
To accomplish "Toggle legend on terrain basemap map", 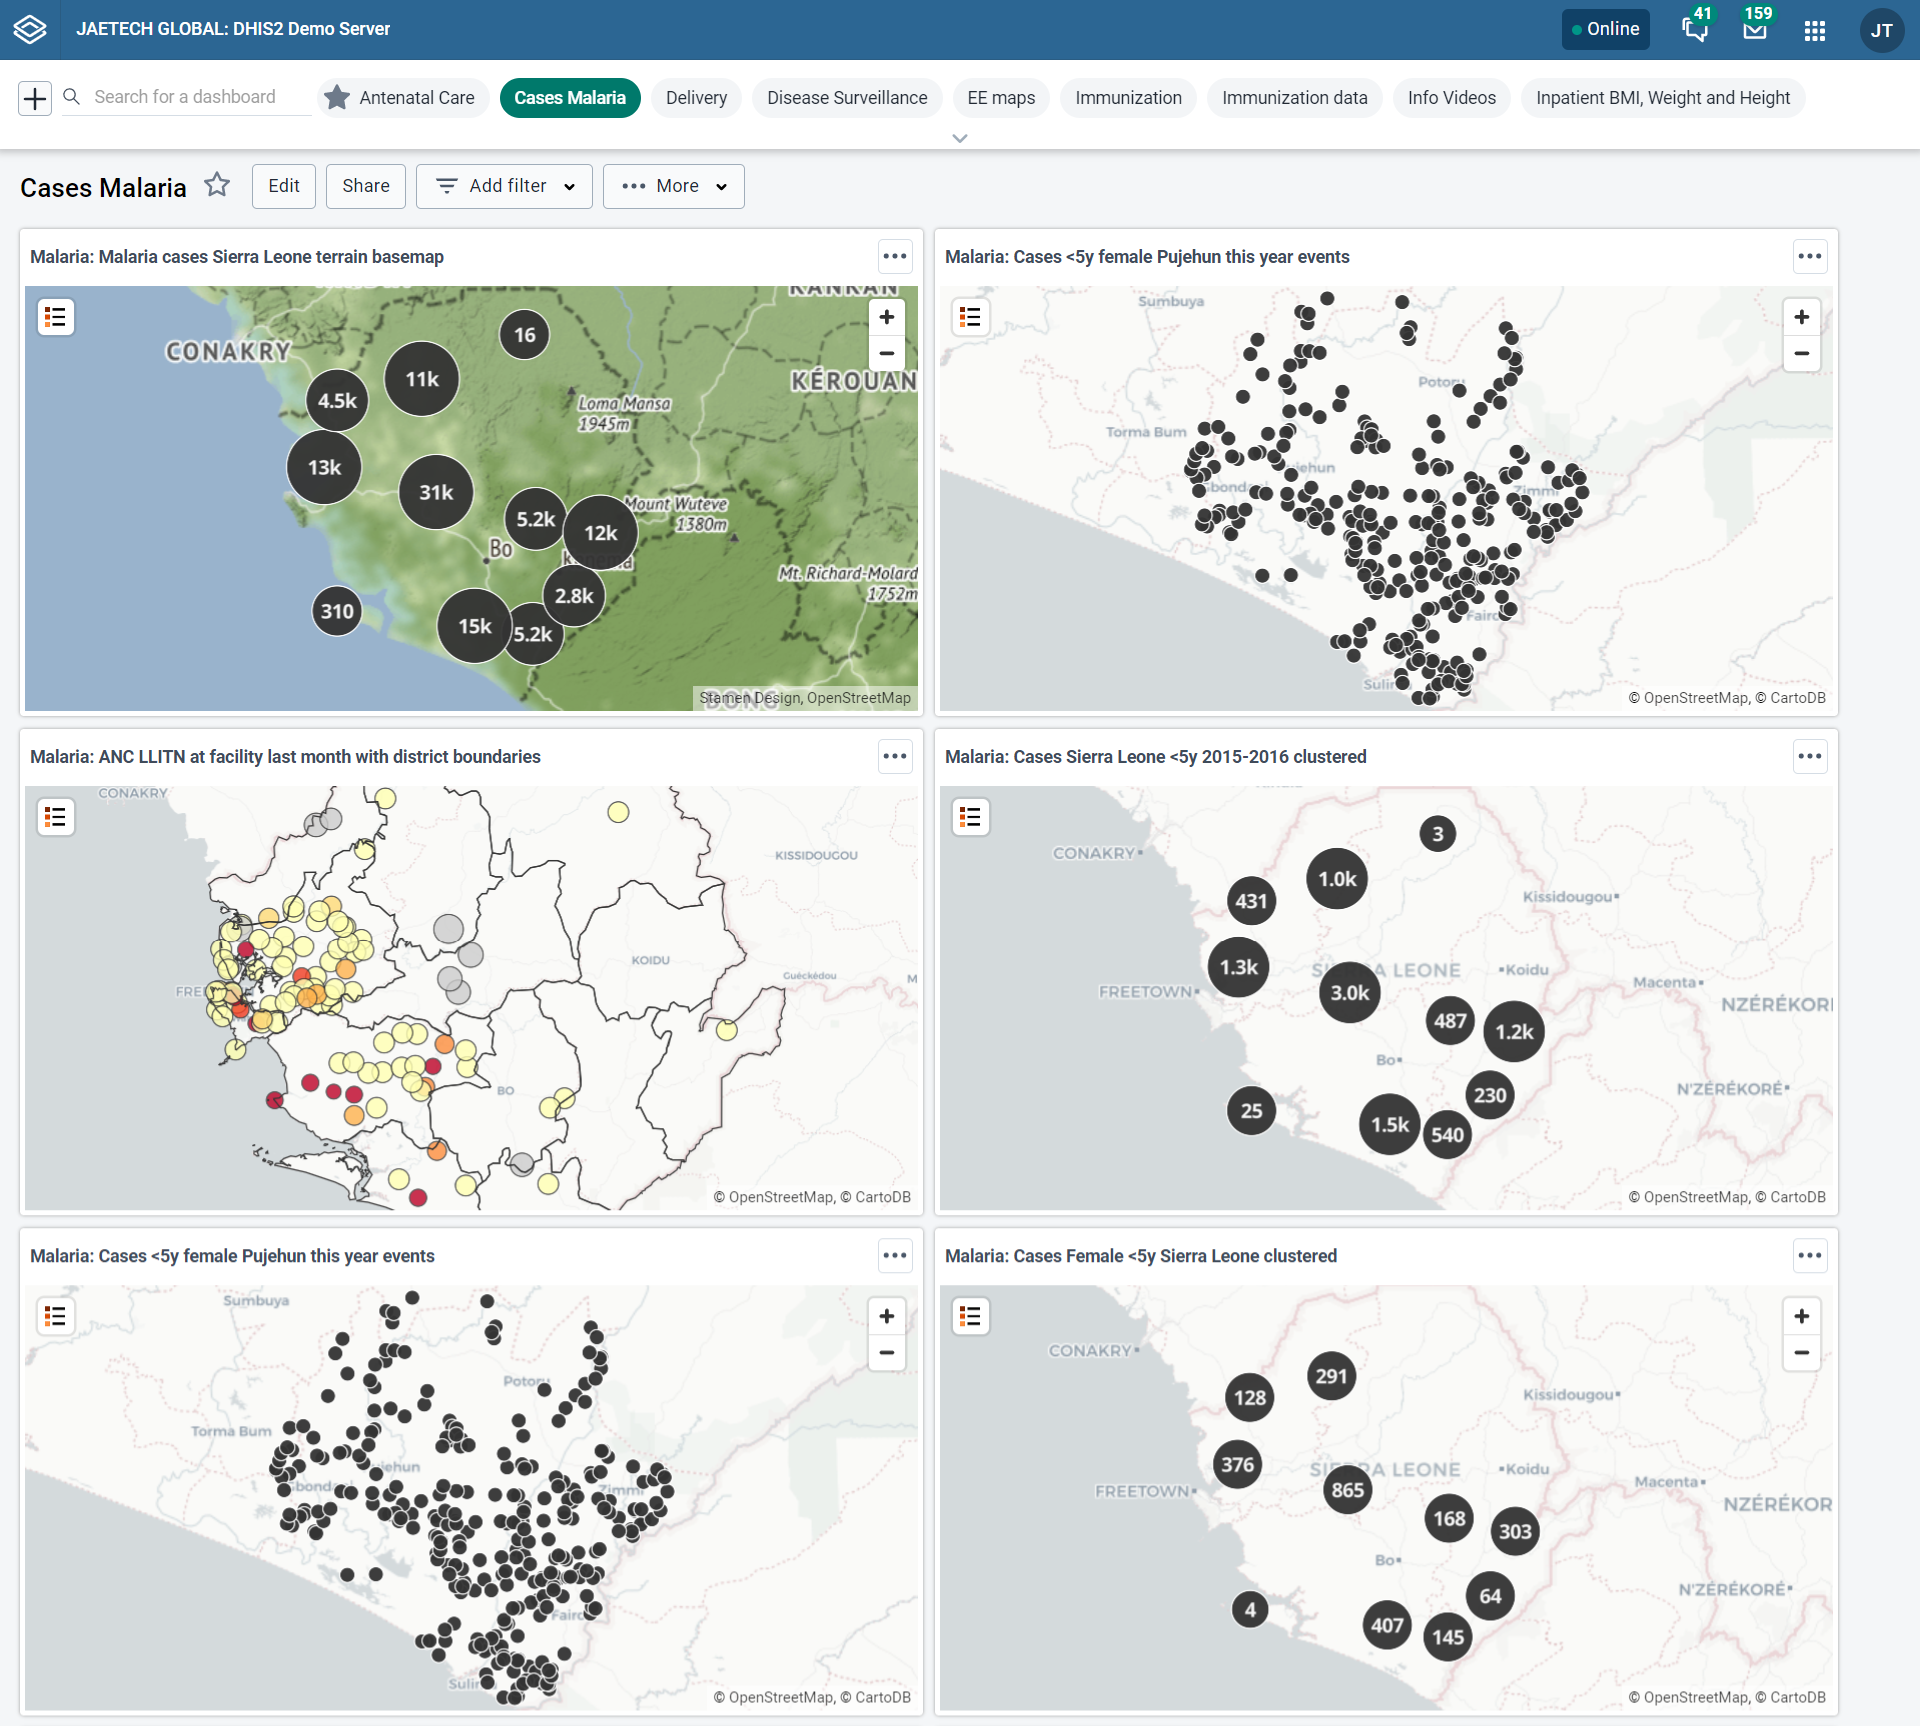I will (56, 317).
